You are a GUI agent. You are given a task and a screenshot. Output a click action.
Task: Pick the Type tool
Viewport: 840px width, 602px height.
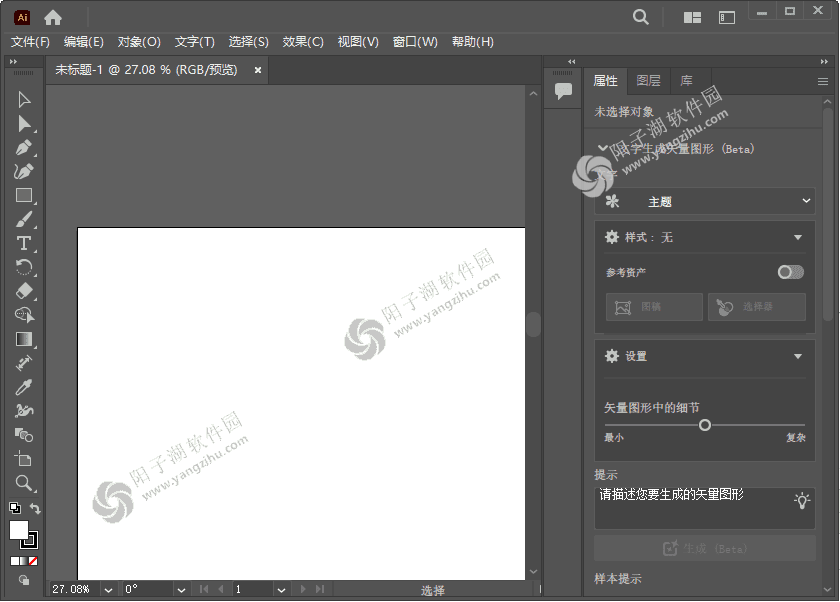pyautogui.click(x=24, y=243)
